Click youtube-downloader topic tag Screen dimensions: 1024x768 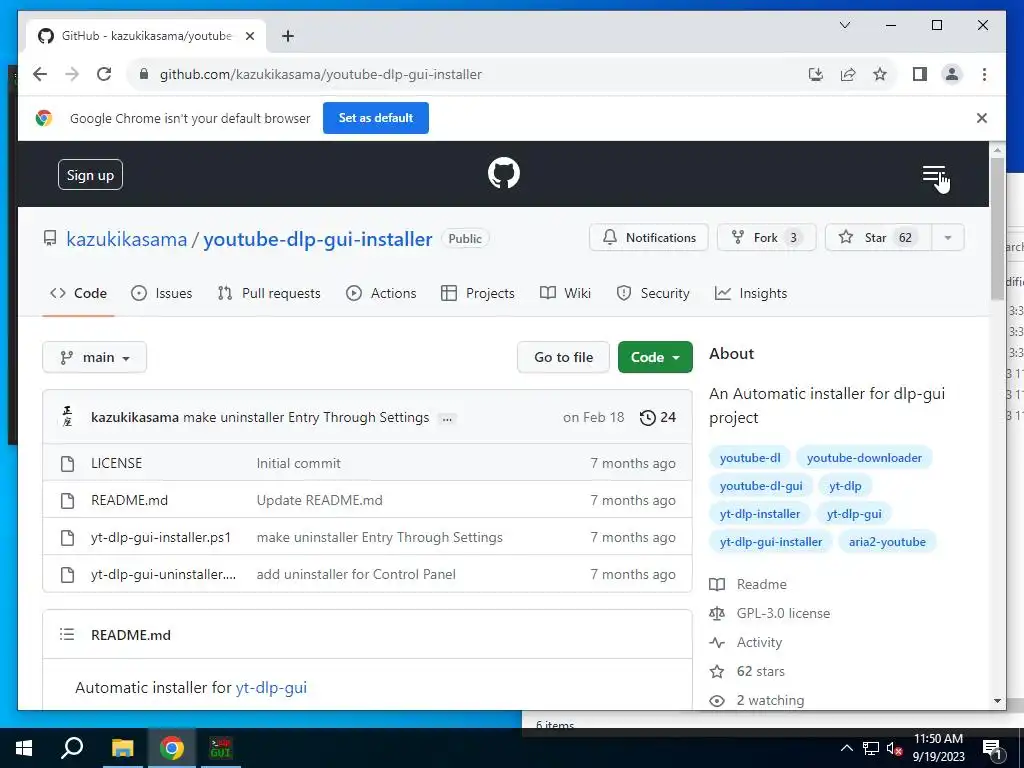[x=864, y=458]
